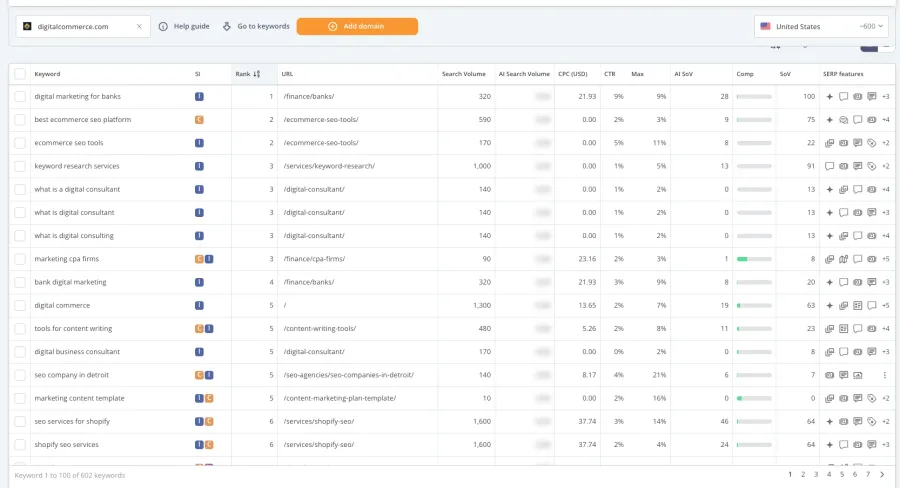Go to page 5 of results
This screenshot has width=900, height=488.
click(x=842, y=474)
